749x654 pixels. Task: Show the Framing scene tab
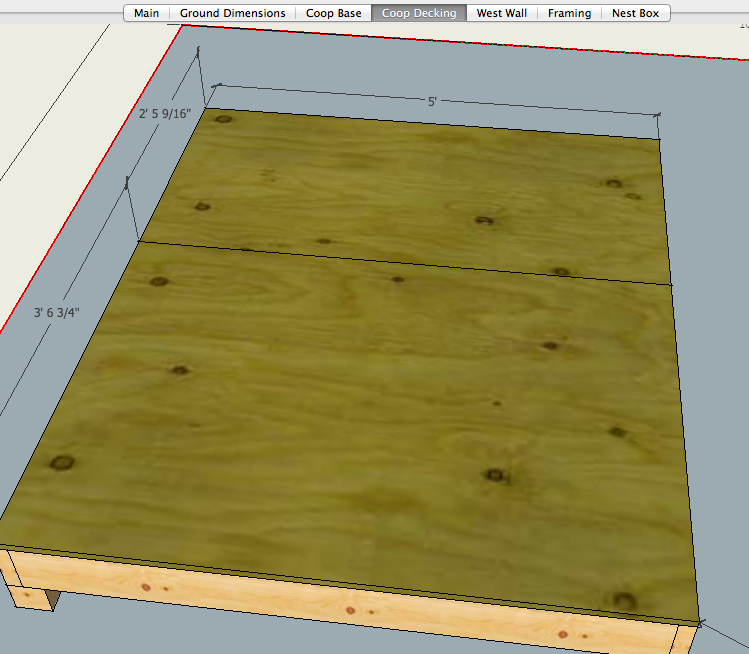[569, 13]
